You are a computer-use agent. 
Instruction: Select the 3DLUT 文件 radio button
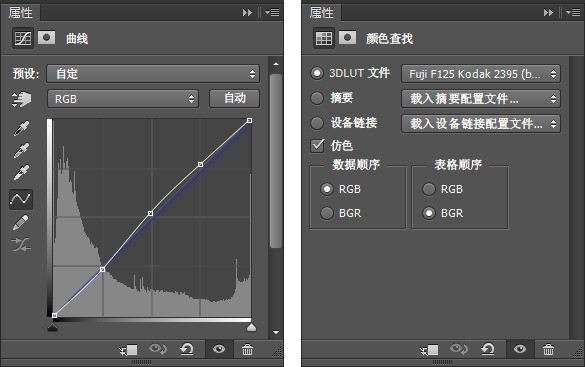[317, 73]
